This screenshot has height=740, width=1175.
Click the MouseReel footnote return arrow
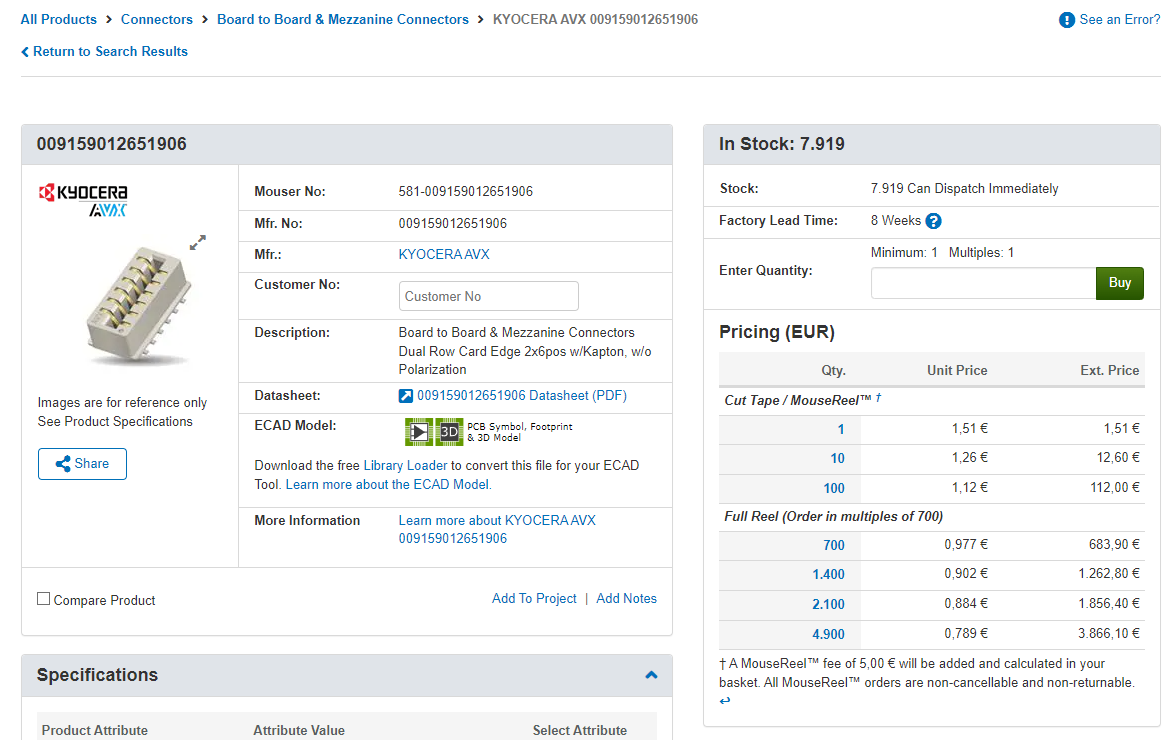(725, 701)
